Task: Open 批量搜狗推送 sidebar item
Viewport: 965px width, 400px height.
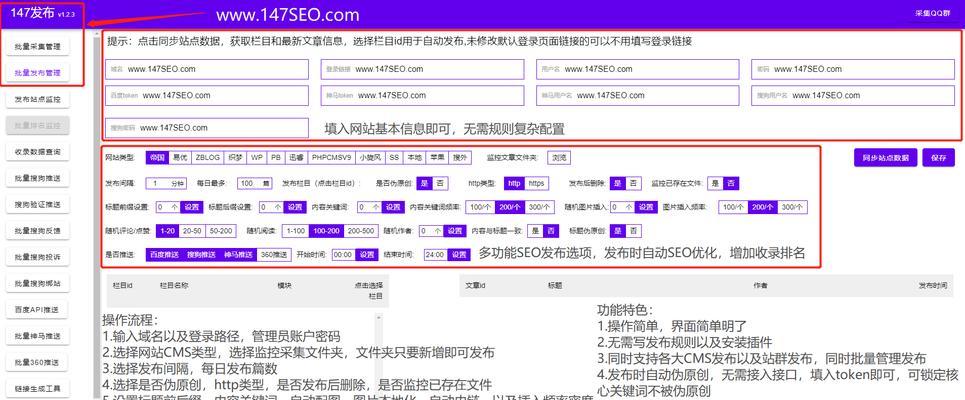Action: (38, 178)
